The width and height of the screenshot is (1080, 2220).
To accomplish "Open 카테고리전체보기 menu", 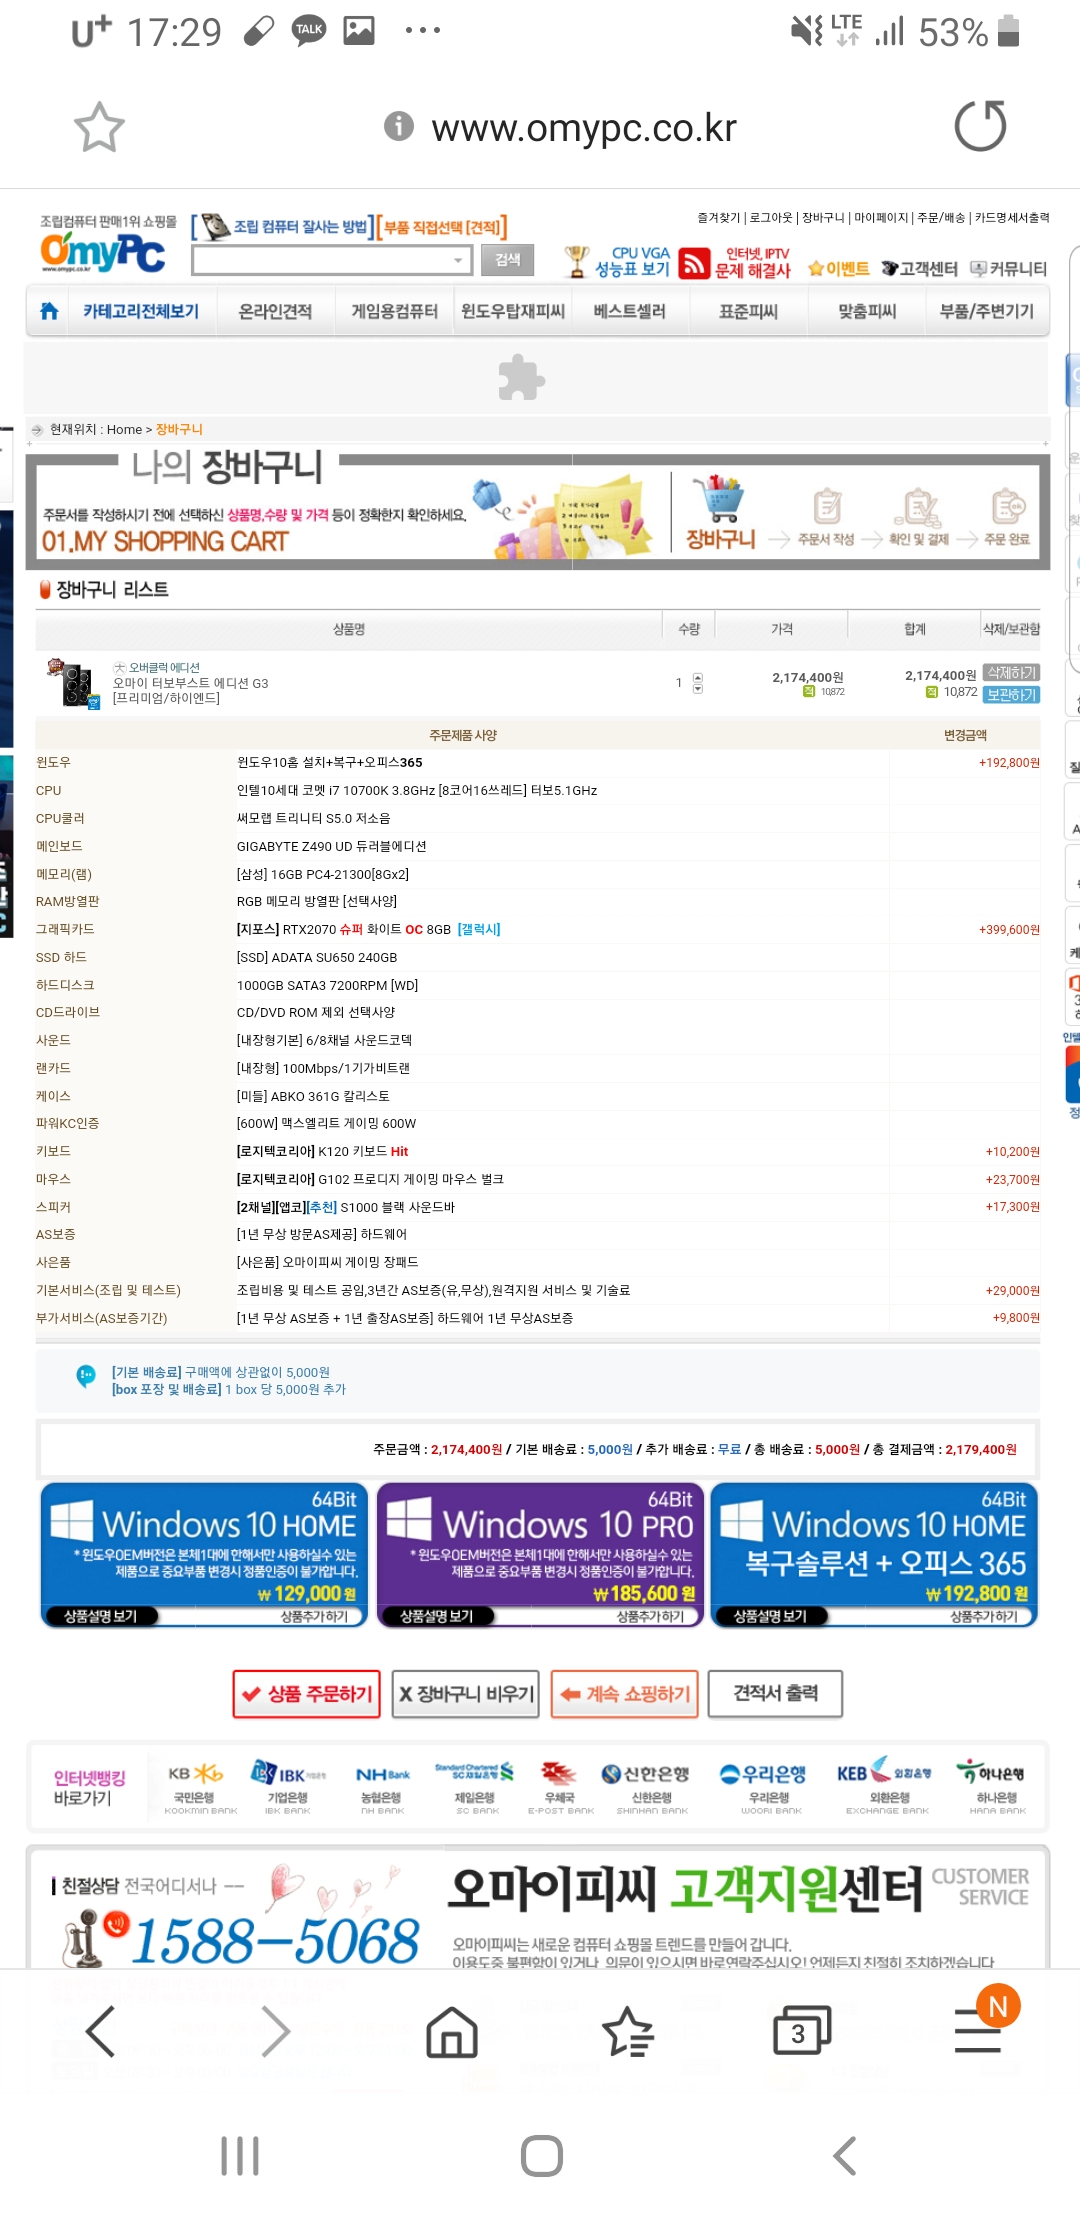I will click(x=141, y=311).
